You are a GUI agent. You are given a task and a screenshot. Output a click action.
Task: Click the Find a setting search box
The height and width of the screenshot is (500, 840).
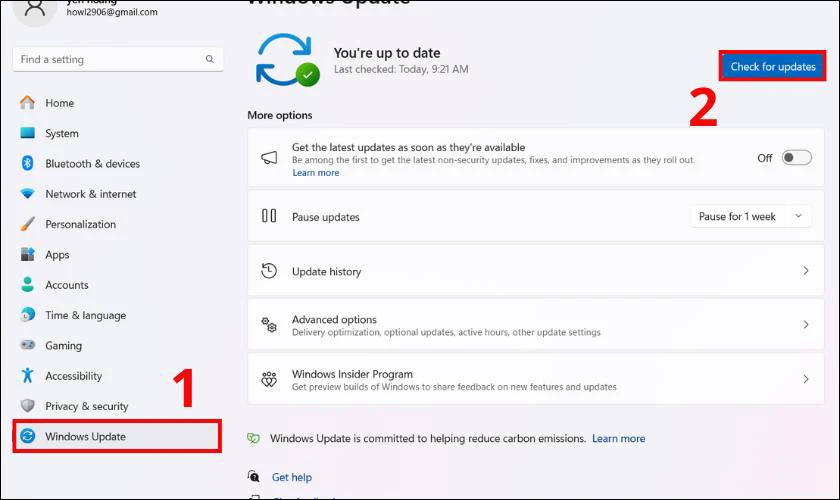pyautogui.click(x=117, y=59)
